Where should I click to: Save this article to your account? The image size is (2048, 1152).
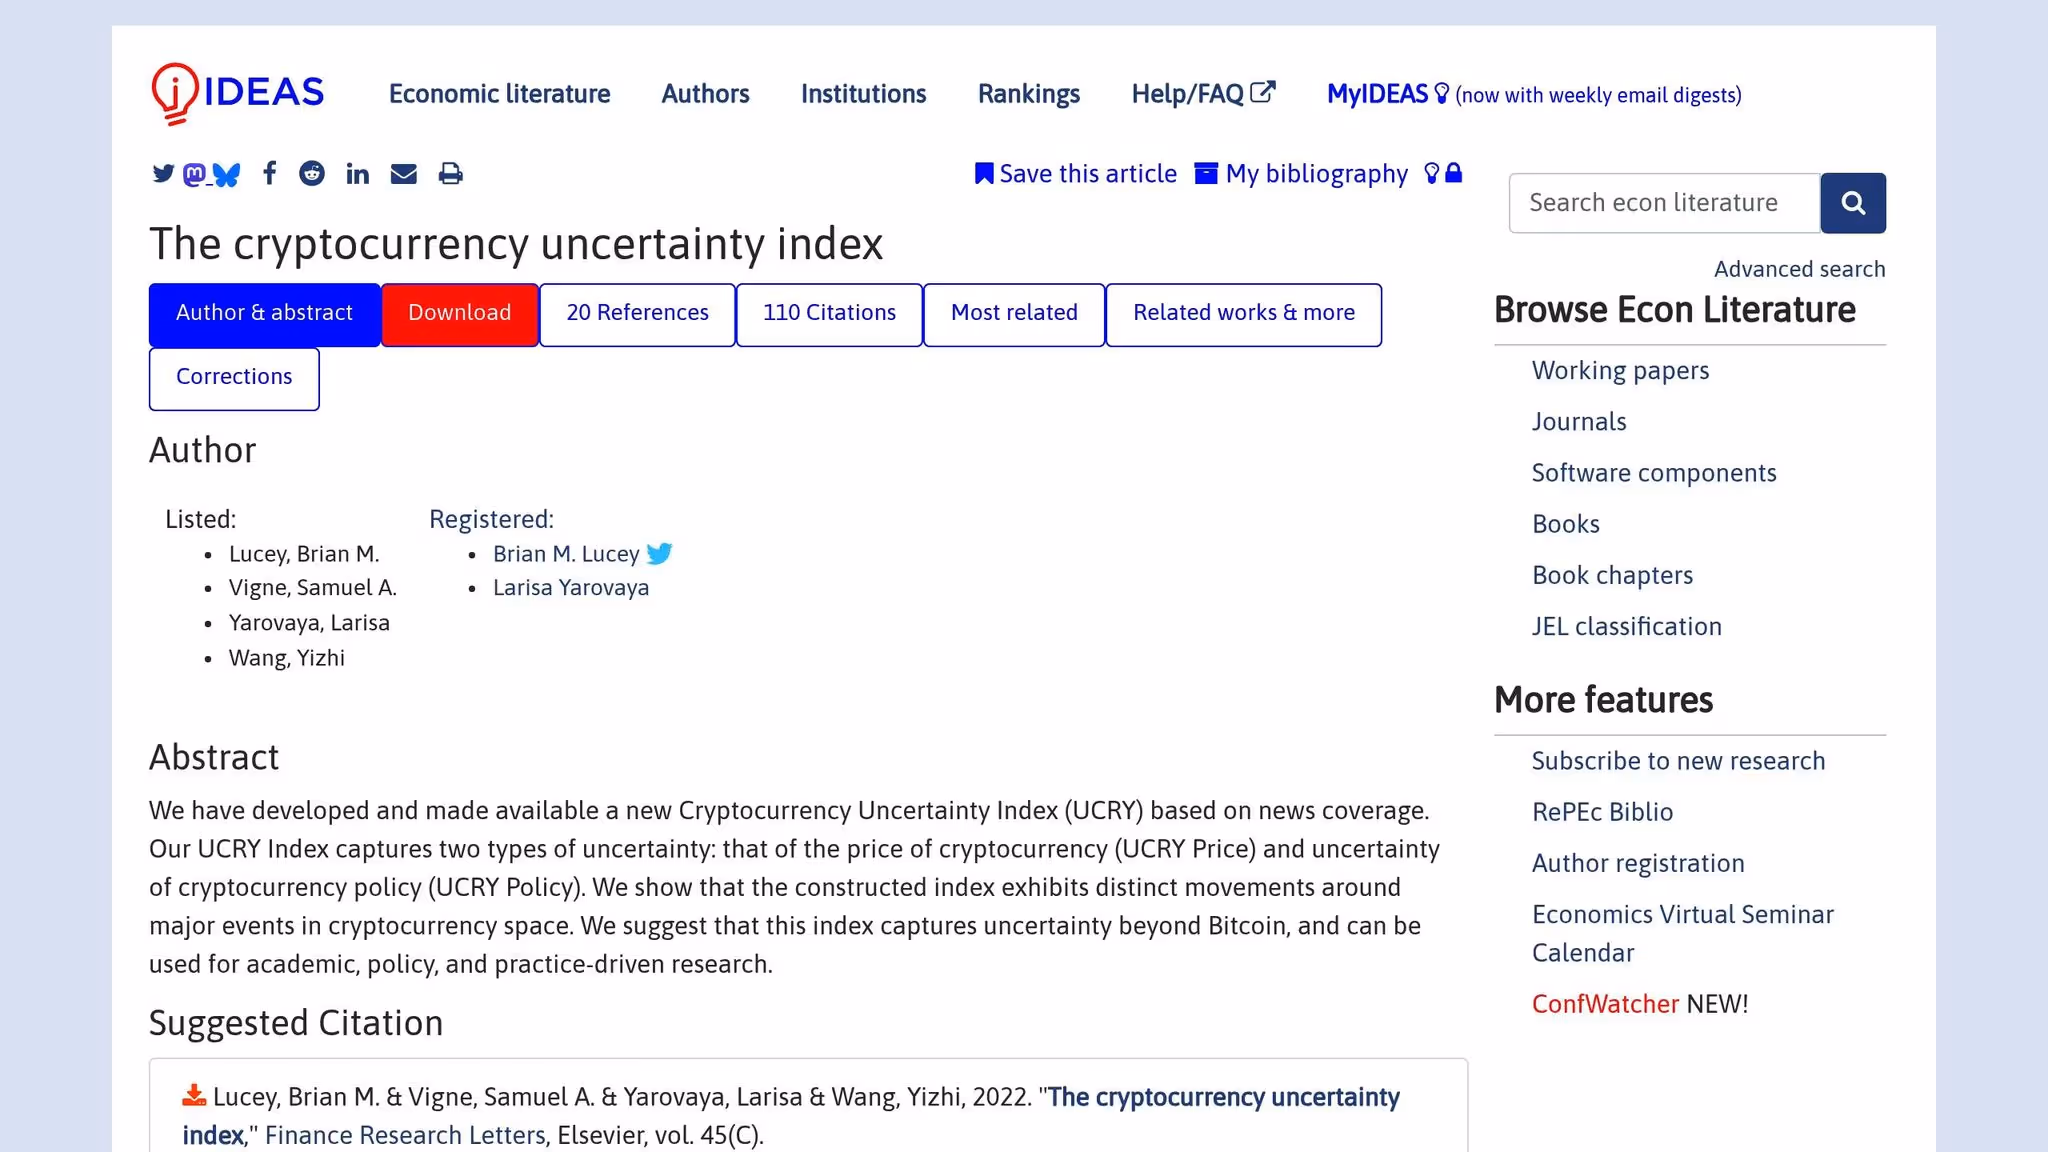click(x=1076, y=173)
